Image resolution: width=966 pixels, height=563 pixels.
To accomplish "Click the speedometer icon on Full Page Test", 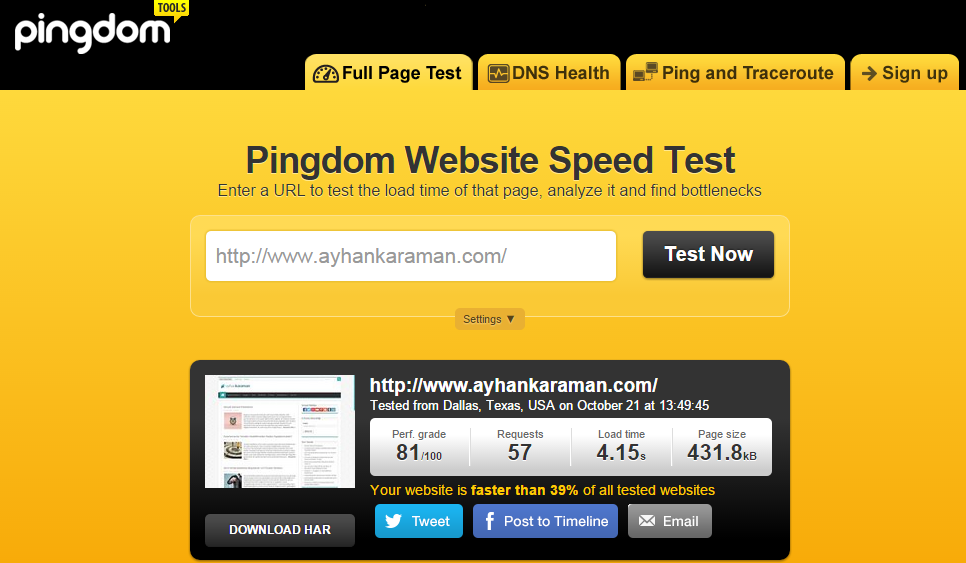I will coord(325,74).
